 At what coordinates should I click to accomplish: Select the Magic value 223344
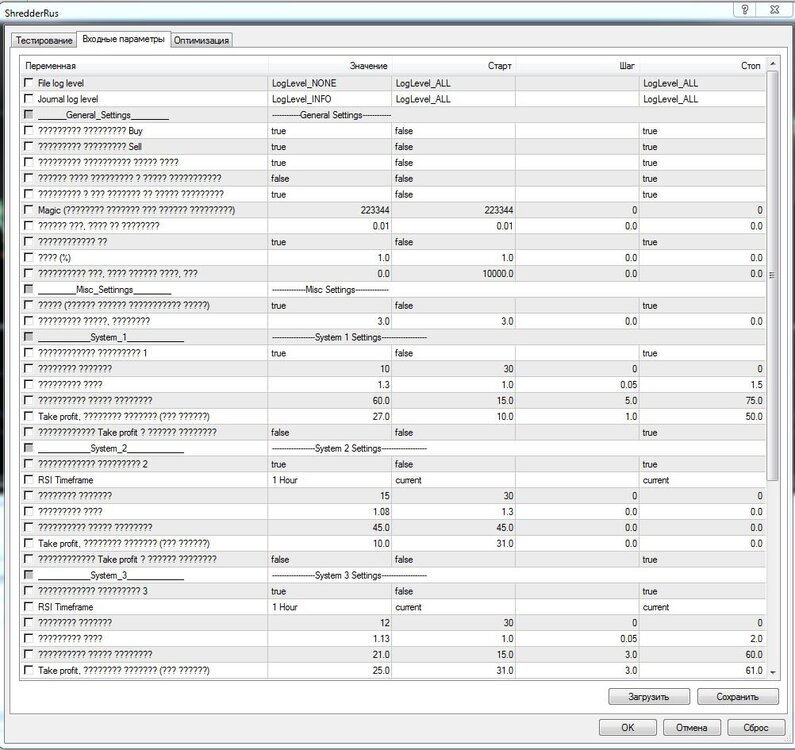[x=375, y=210]
